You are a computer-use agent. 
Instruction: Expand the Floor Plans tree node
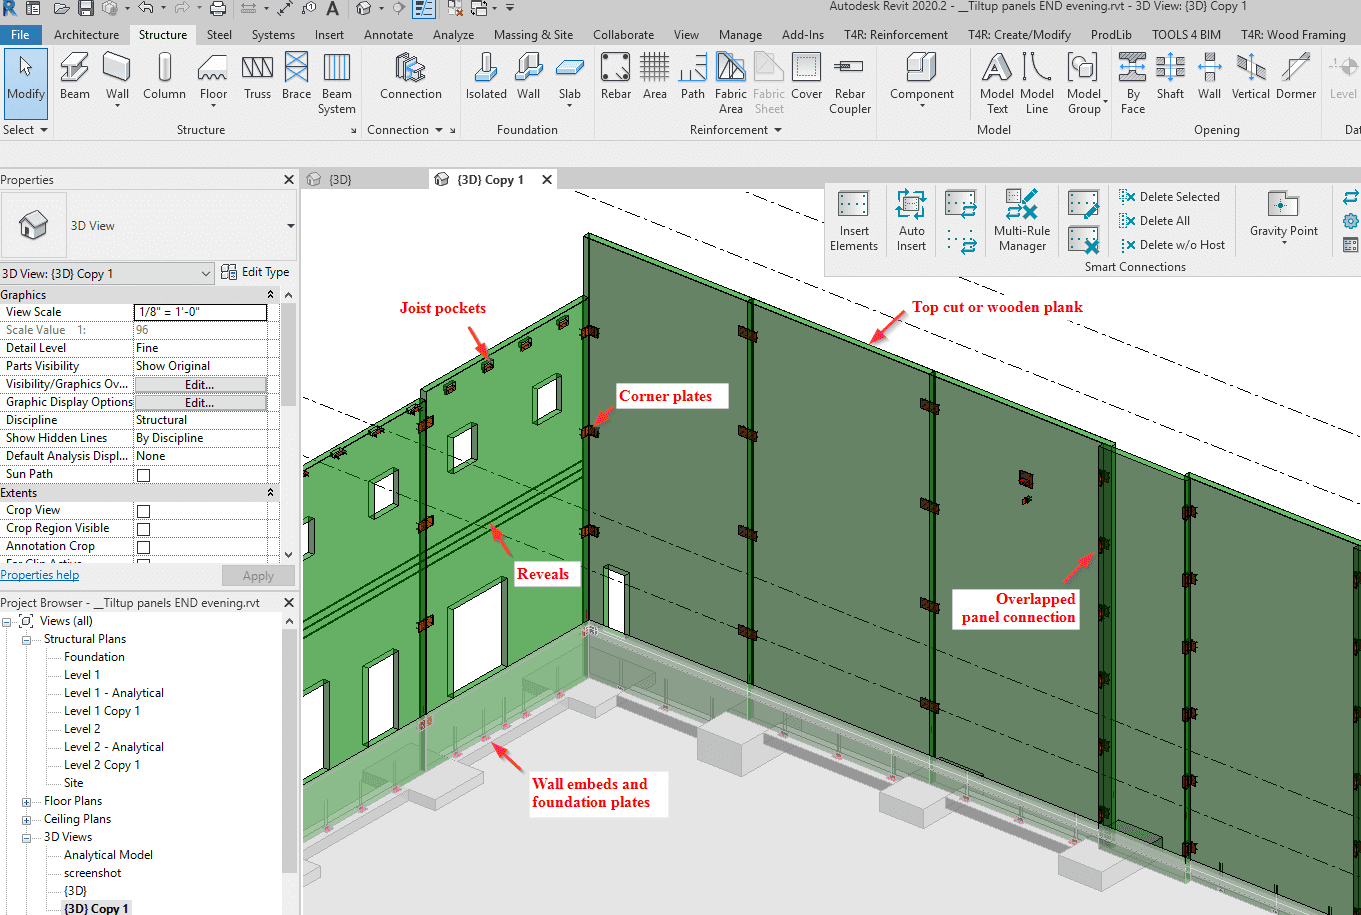pyautogui.click(x=27, y=802)
